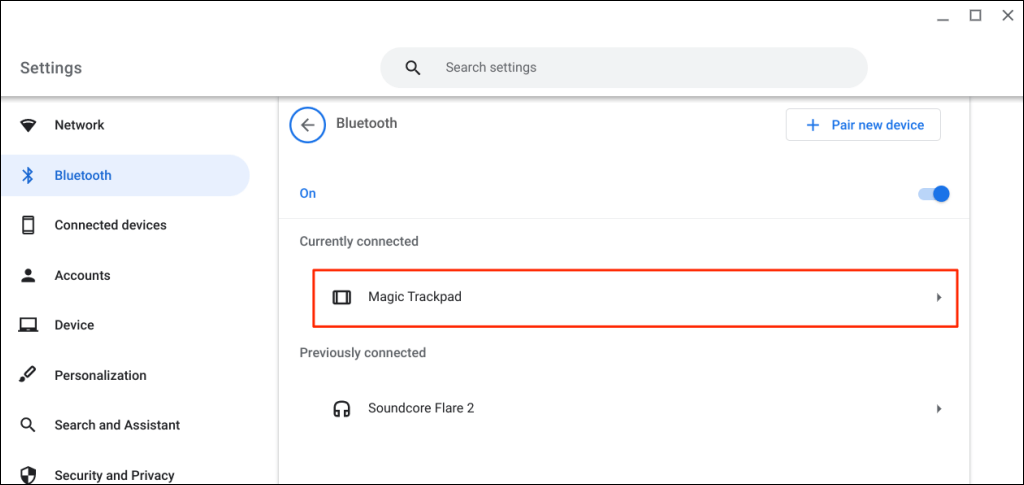The image size is (1024, 485).
Task: Expand Magic Trackpad details arrow
Action: click(x=939, y=297)
